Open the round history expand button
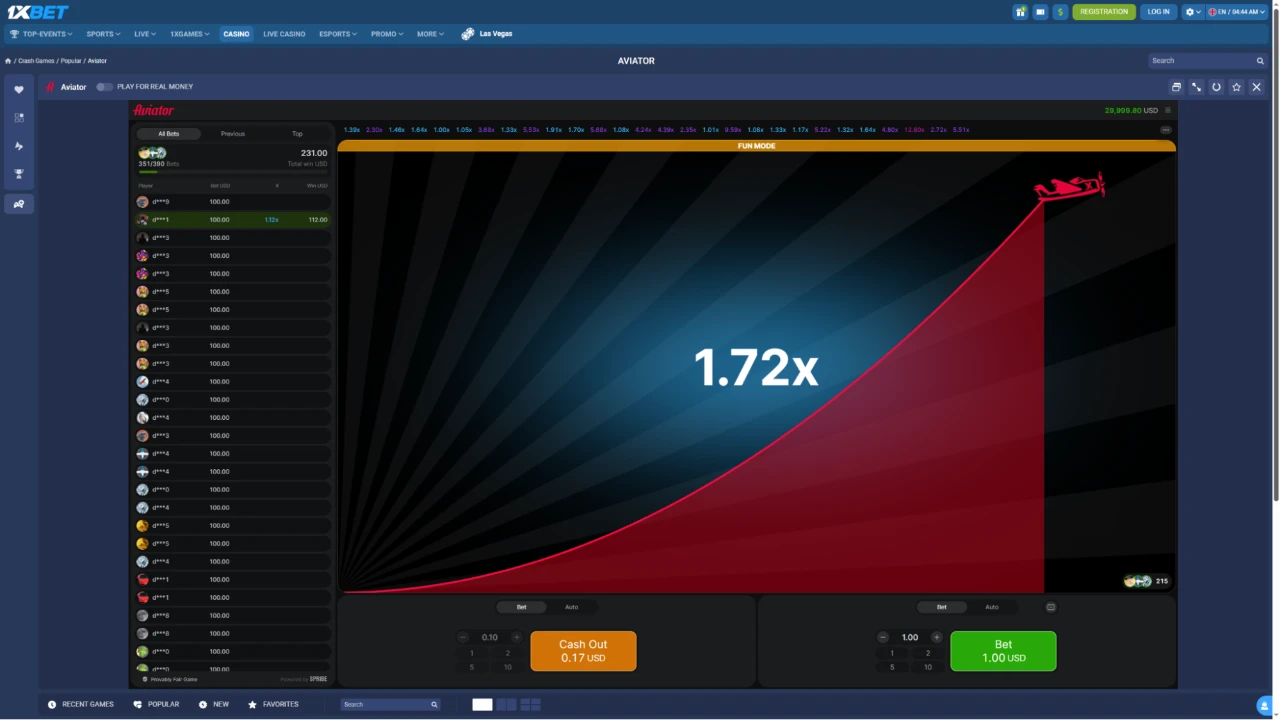This screenshot has width=1280, height=720. 1166,130
